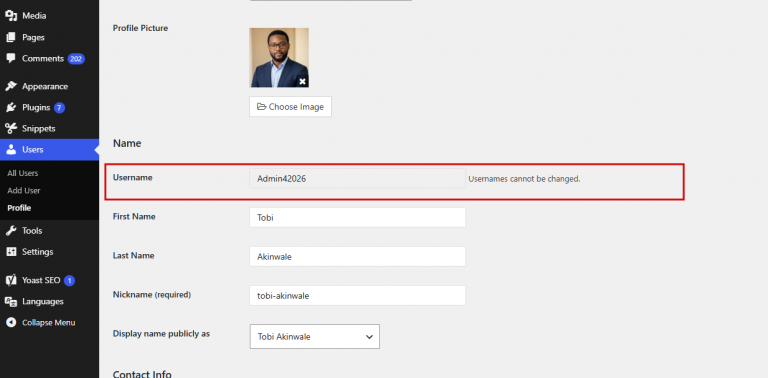Focus the First Name field
Image resolution: width=768 pixels, height=378 pixels.
(x=358, y=217)
